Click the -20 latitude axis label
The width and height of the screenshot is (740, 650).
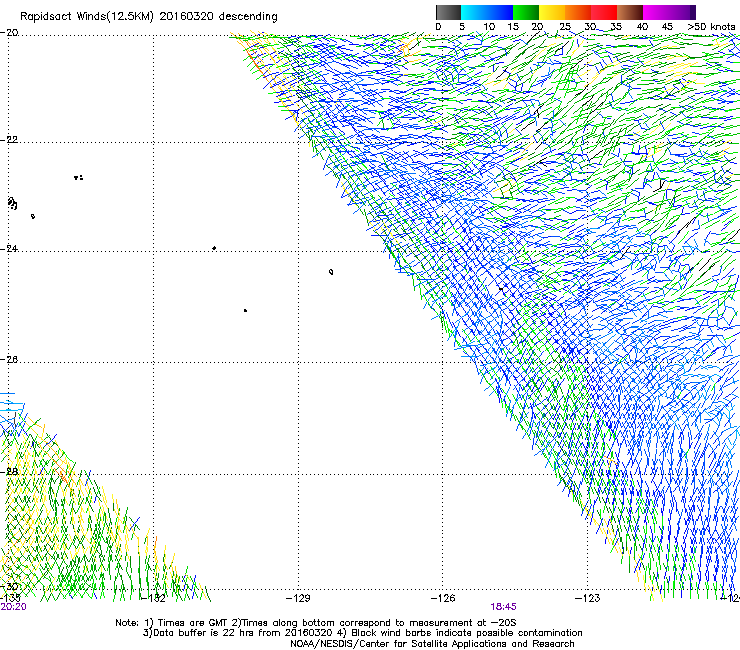click(x=9, y=33)
